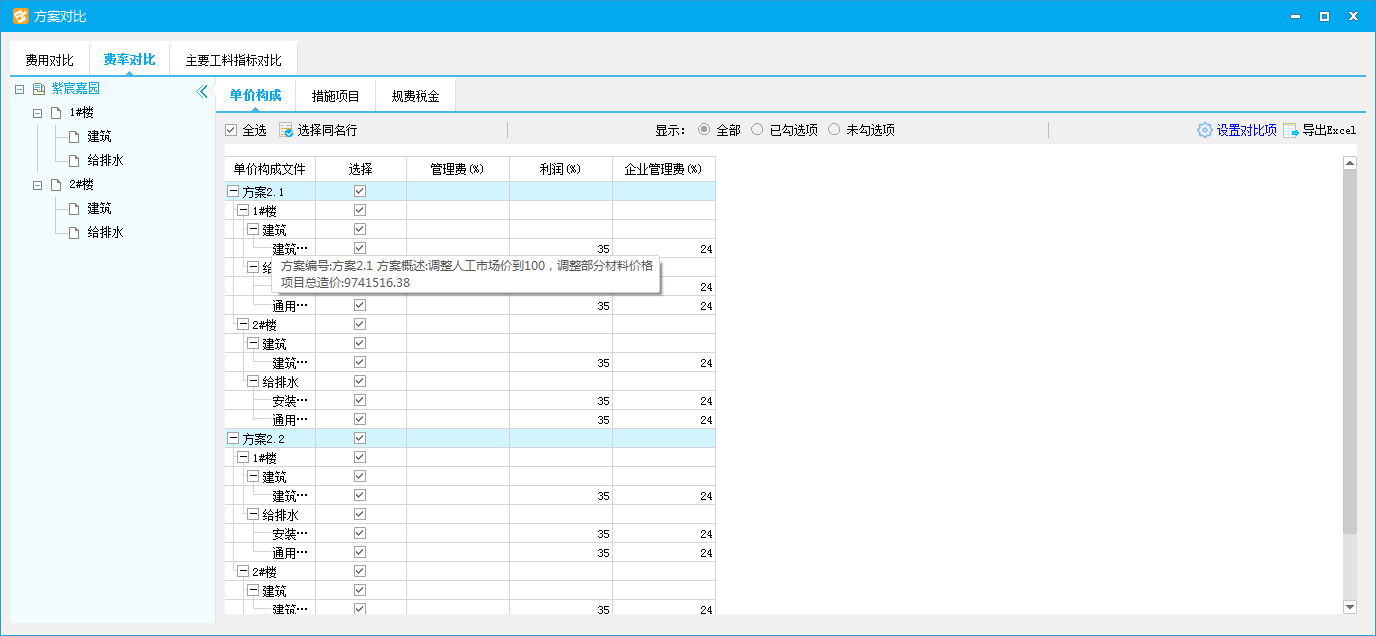This screenshot has height=636, width=1376.
Task: Select the 已勾选项 radio button
Action: 757,130
